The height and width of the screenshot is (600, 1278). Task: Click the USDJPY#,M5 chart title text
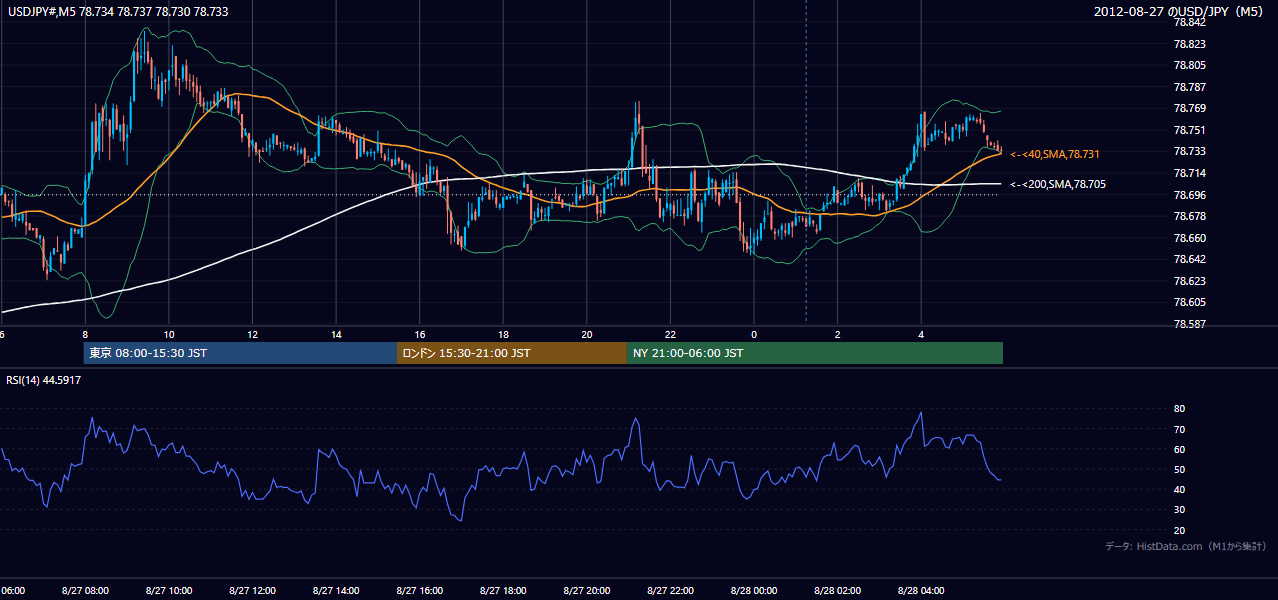117,12
